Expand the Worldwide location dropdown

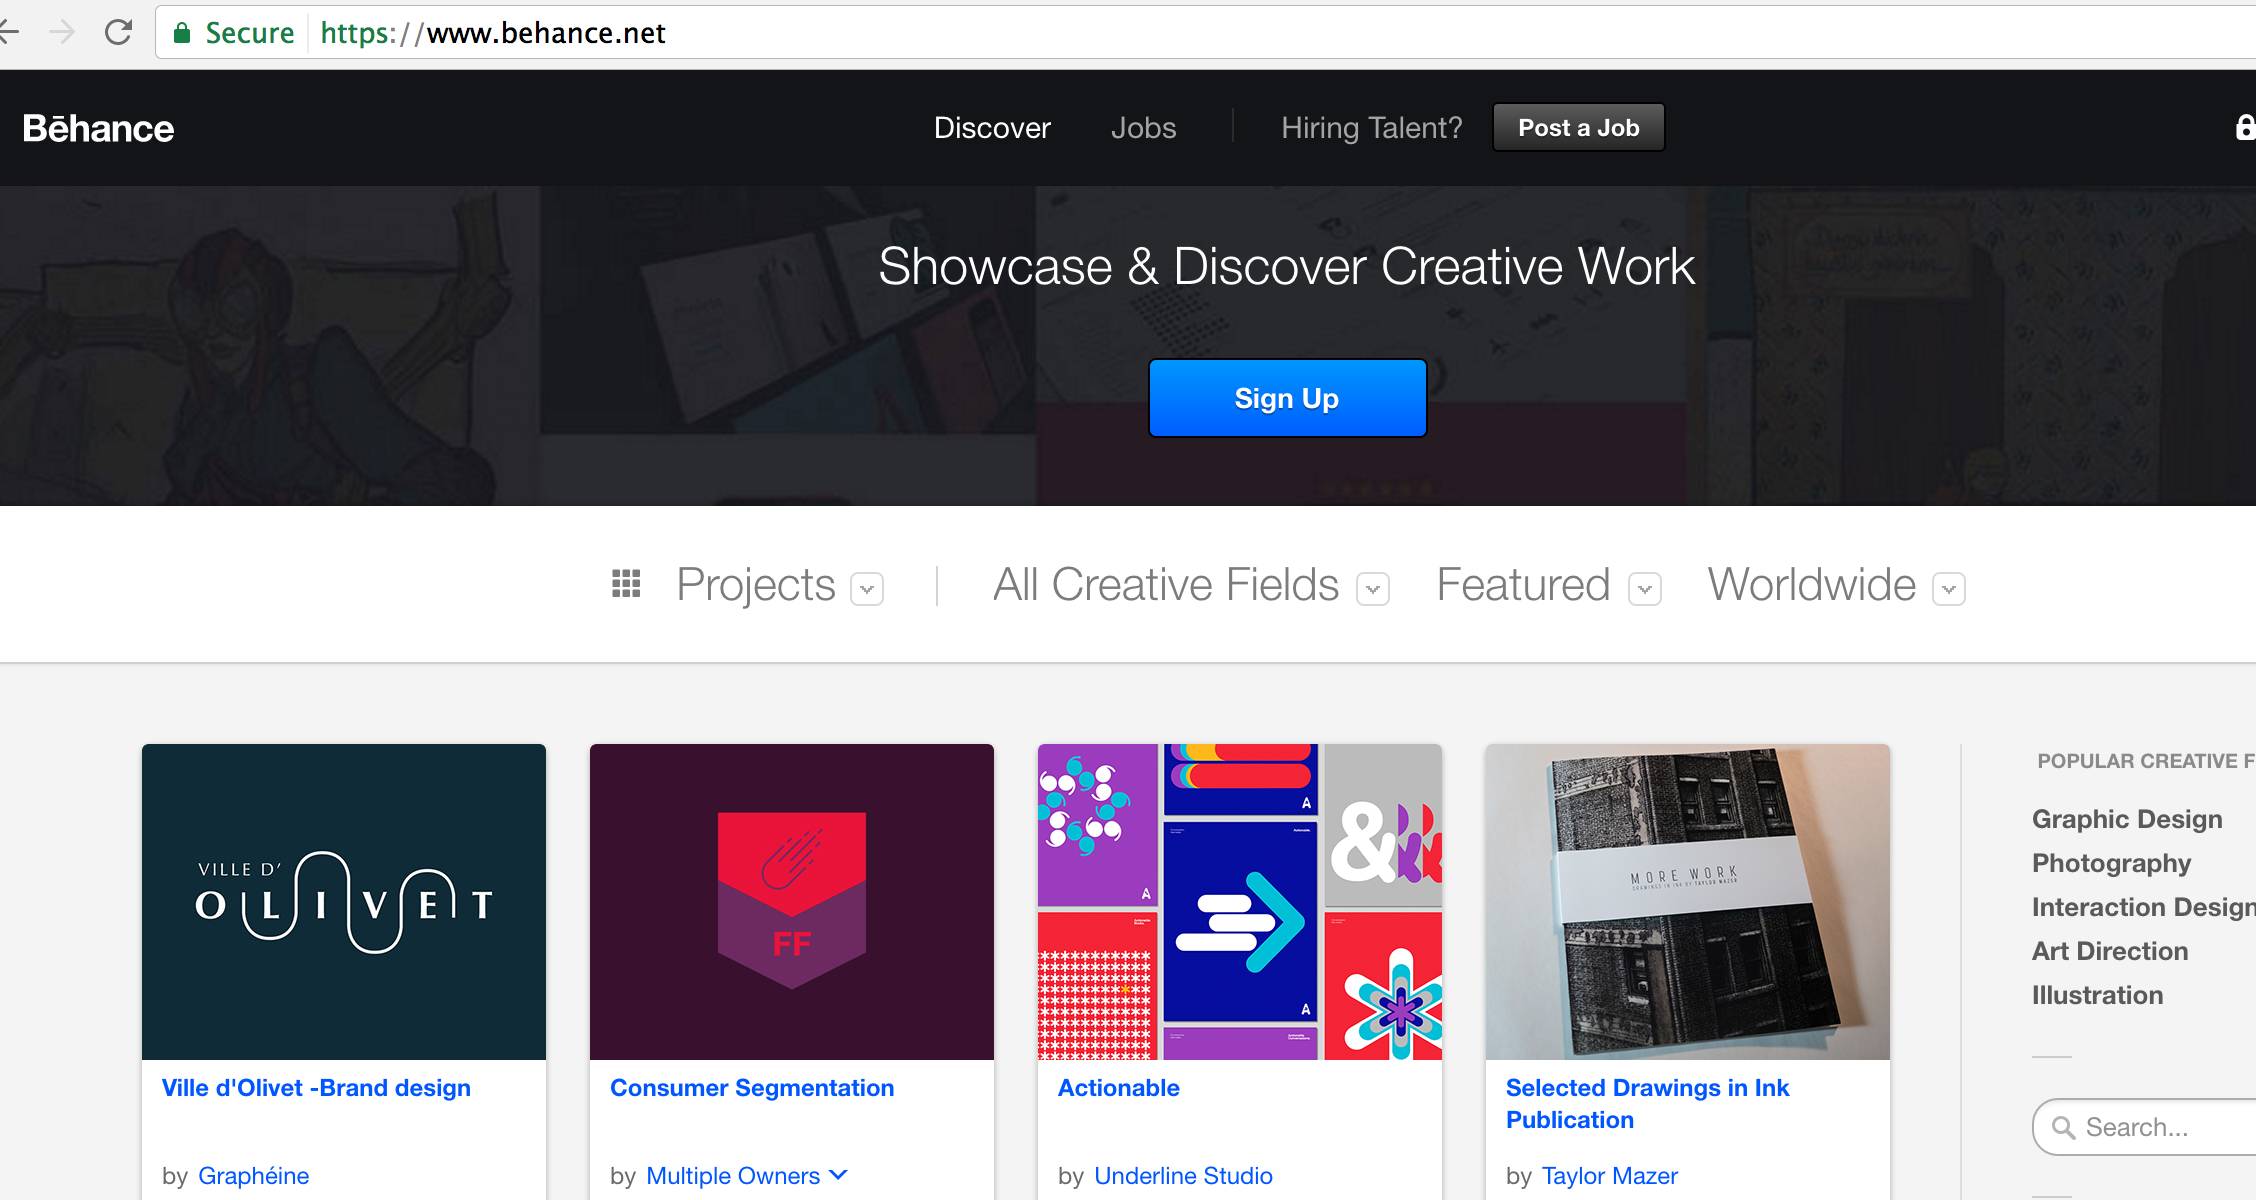(1949, 589)
